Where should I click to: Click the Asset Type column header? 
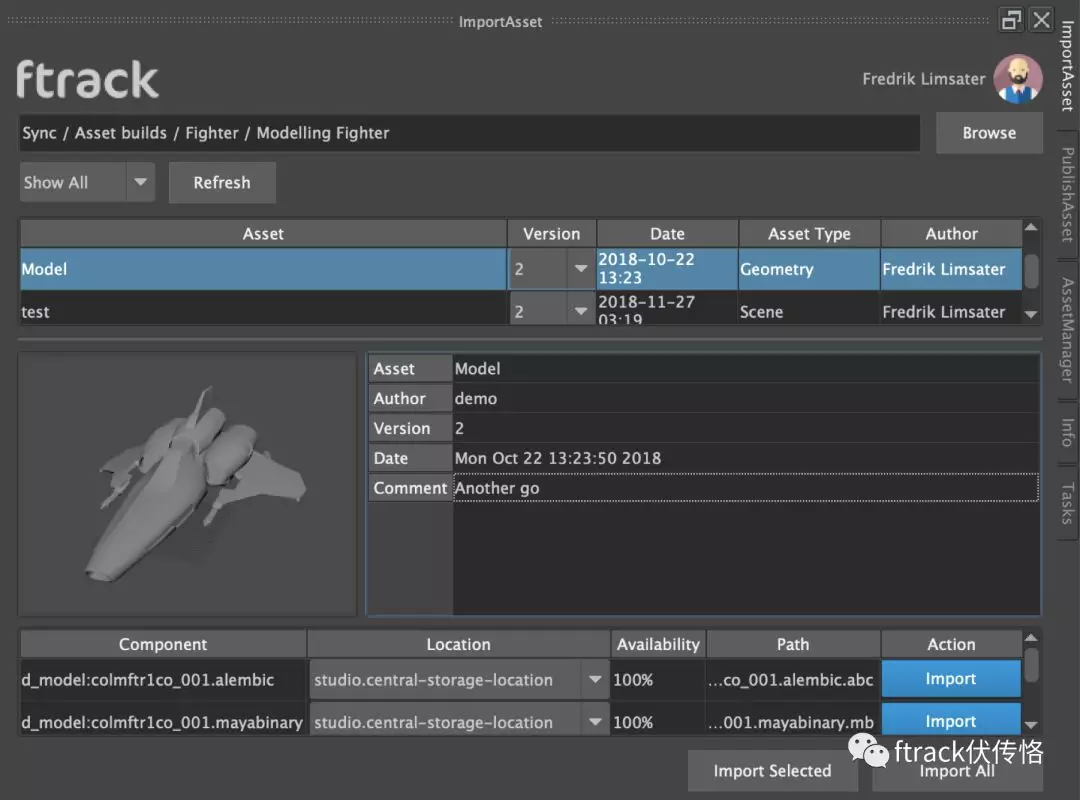tap(809, 234)
